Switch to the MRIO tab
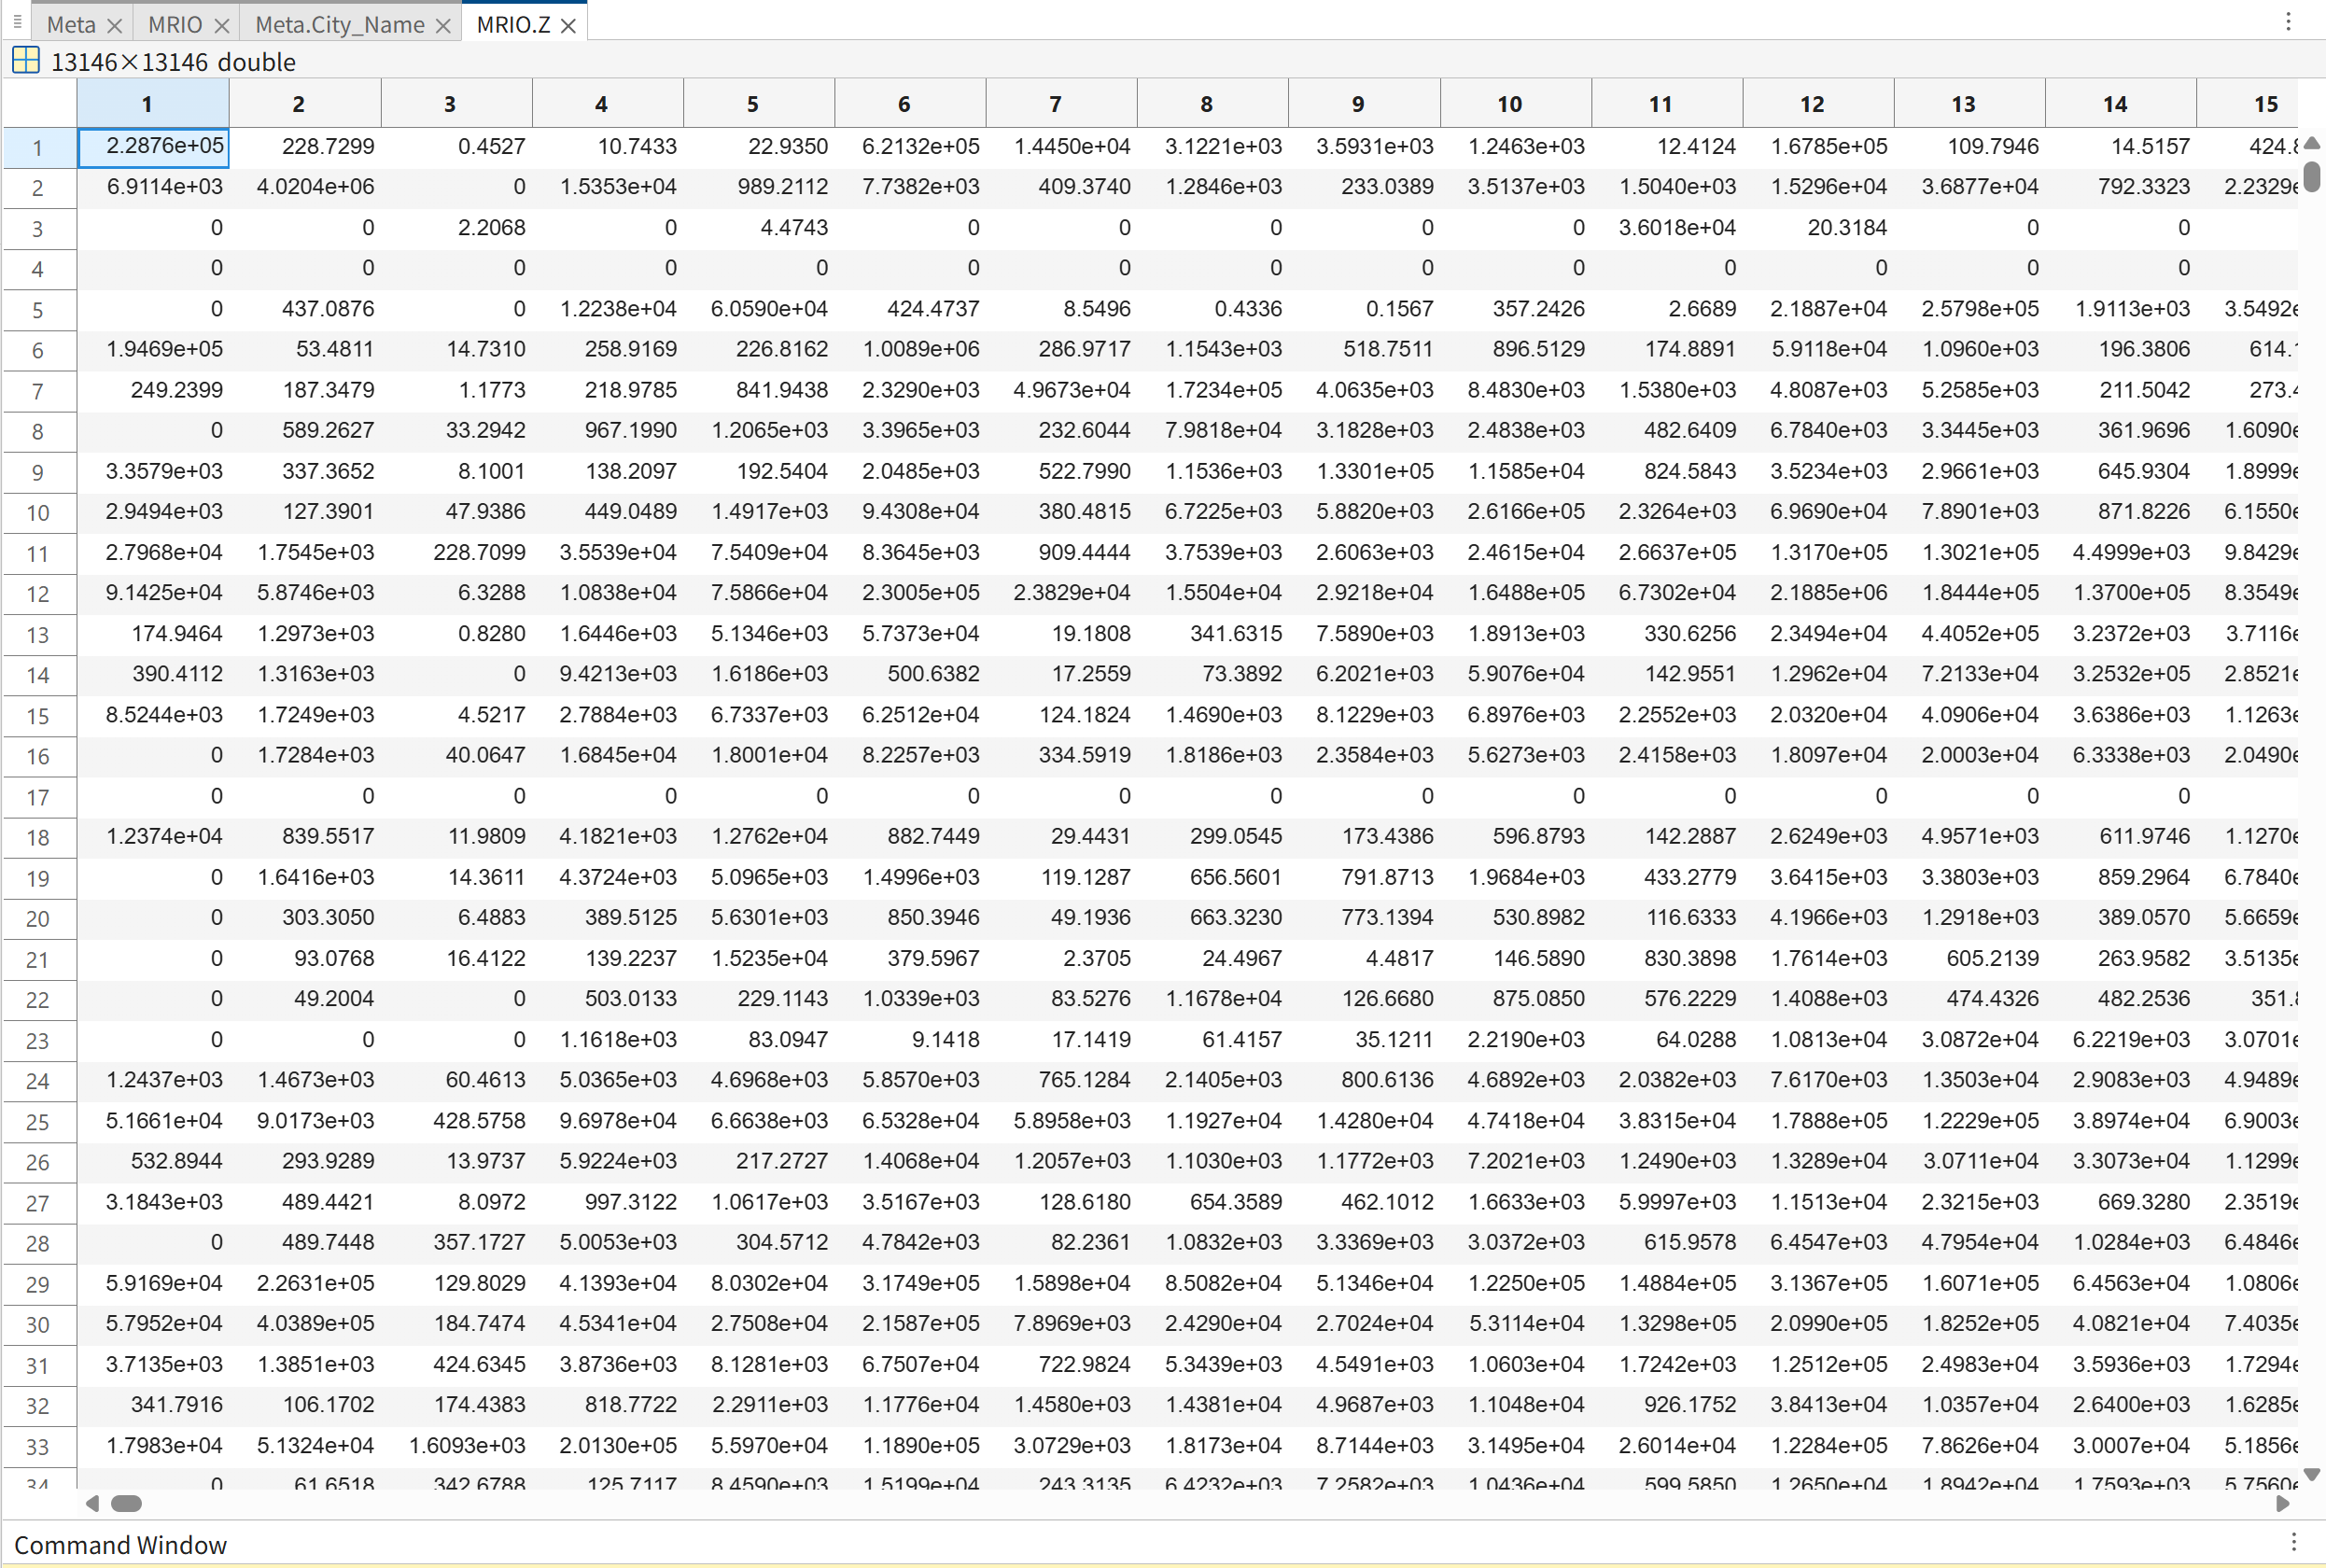The height and width of the screenshot is (1568, 2326). (174, 25)
